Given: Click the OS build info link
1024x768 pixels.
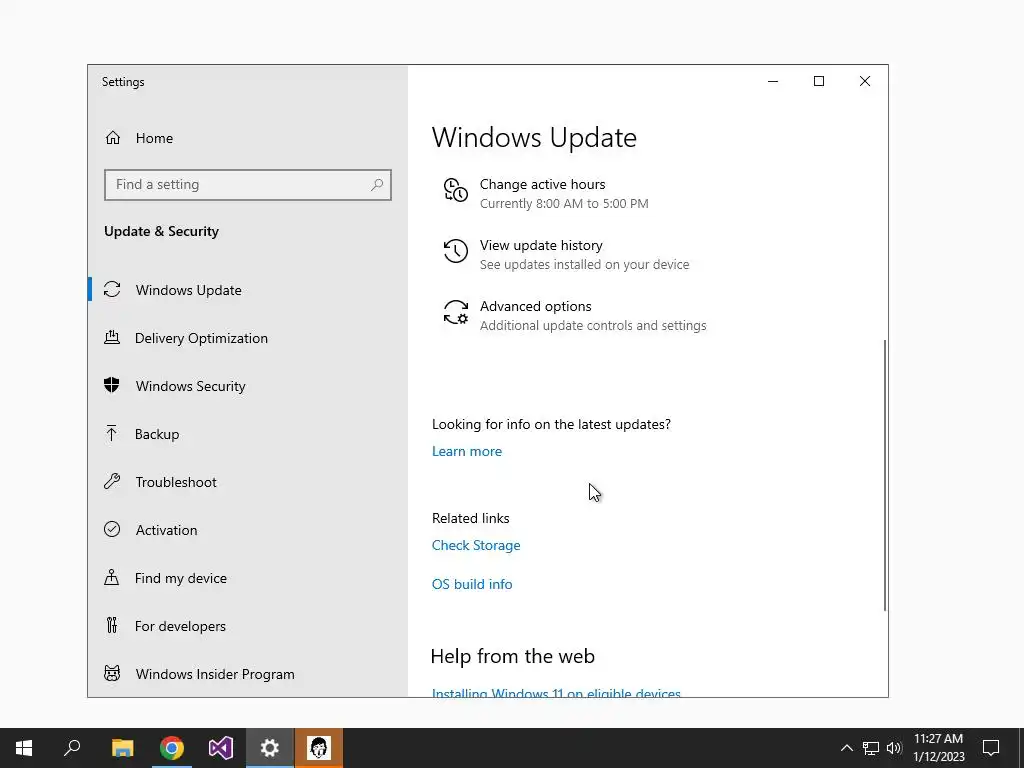Looking at the screenshot, I should pyautogui.click(x=472, y=584).
